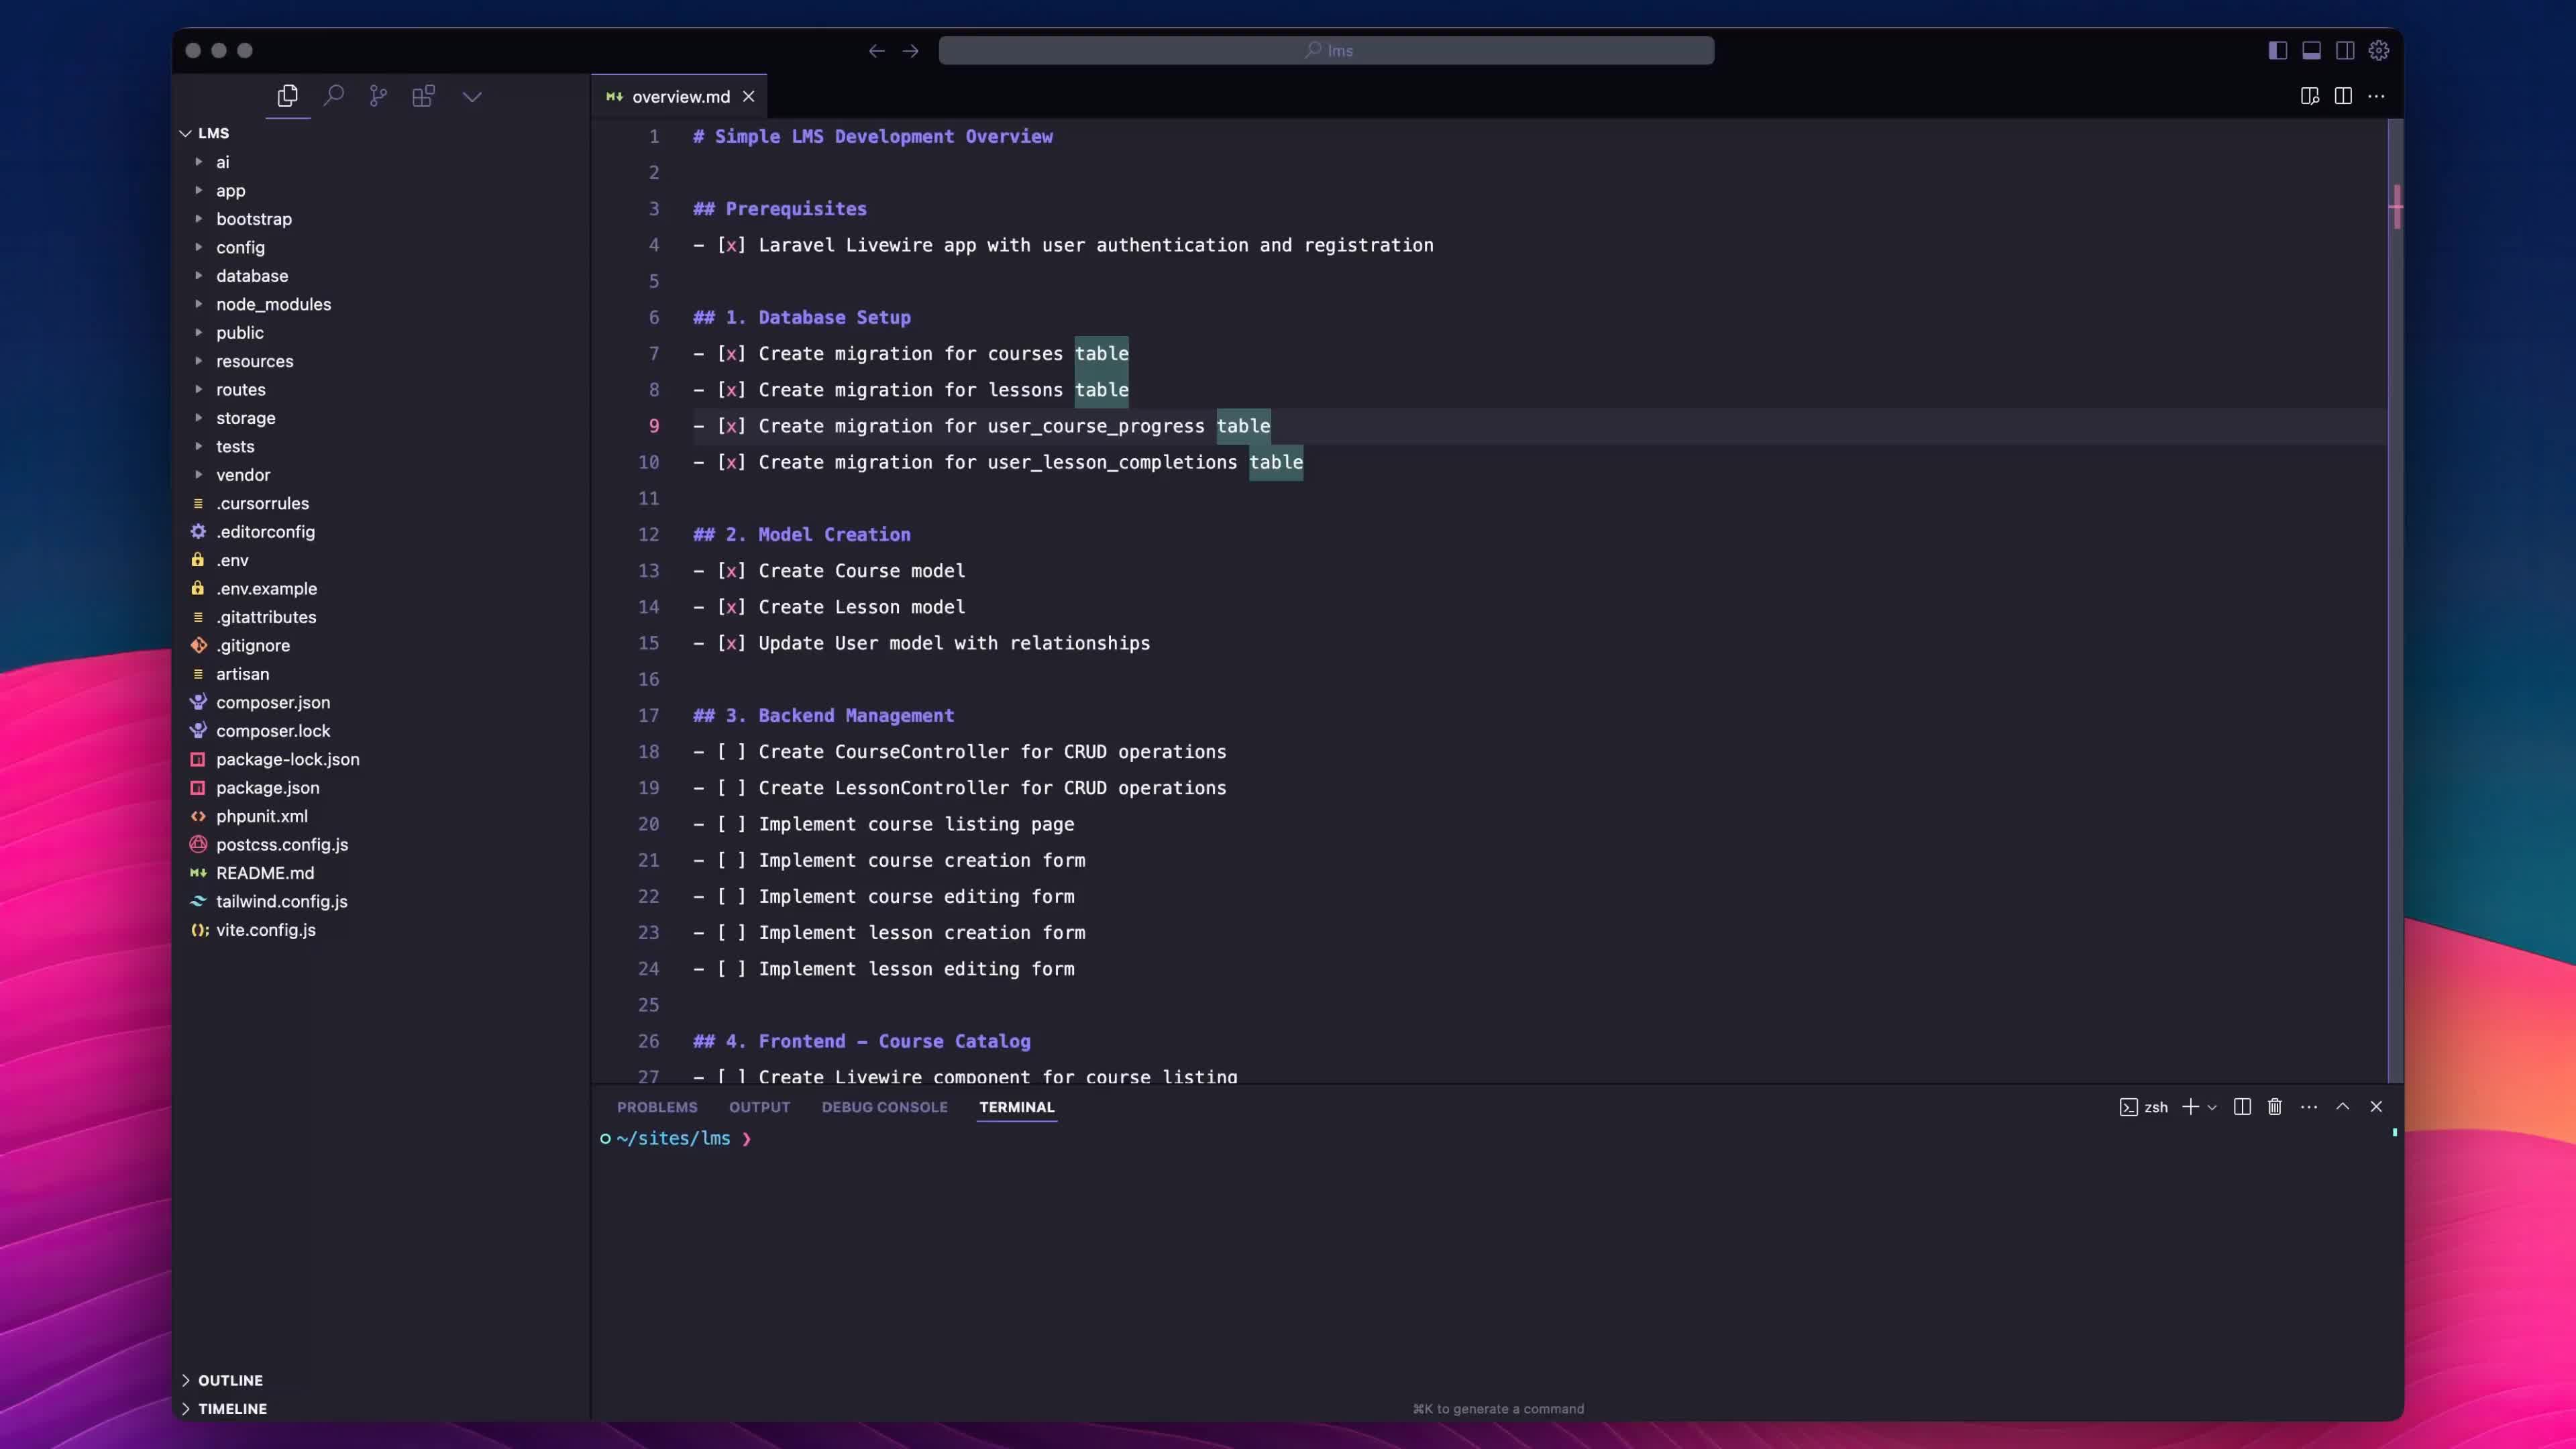The height and width of the screenshot is (1449, 2576).
Task: Open new terminal profile dropdown arrow
Action: (x=2212, y=1108)
